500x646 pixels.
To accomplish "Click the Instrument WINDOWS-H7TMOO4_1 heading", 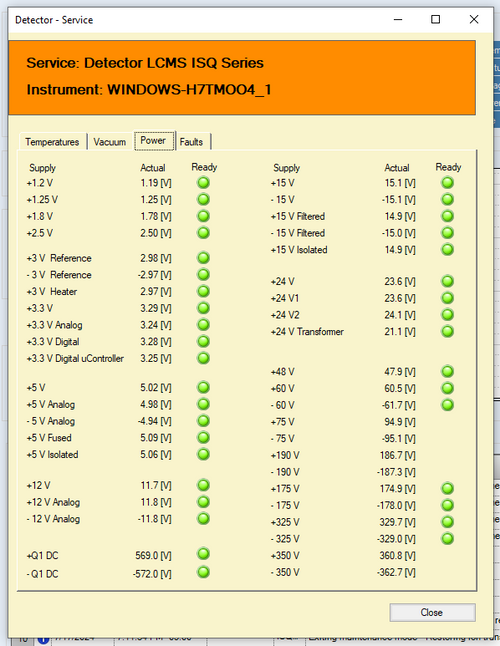I will [x=149, y=90].
